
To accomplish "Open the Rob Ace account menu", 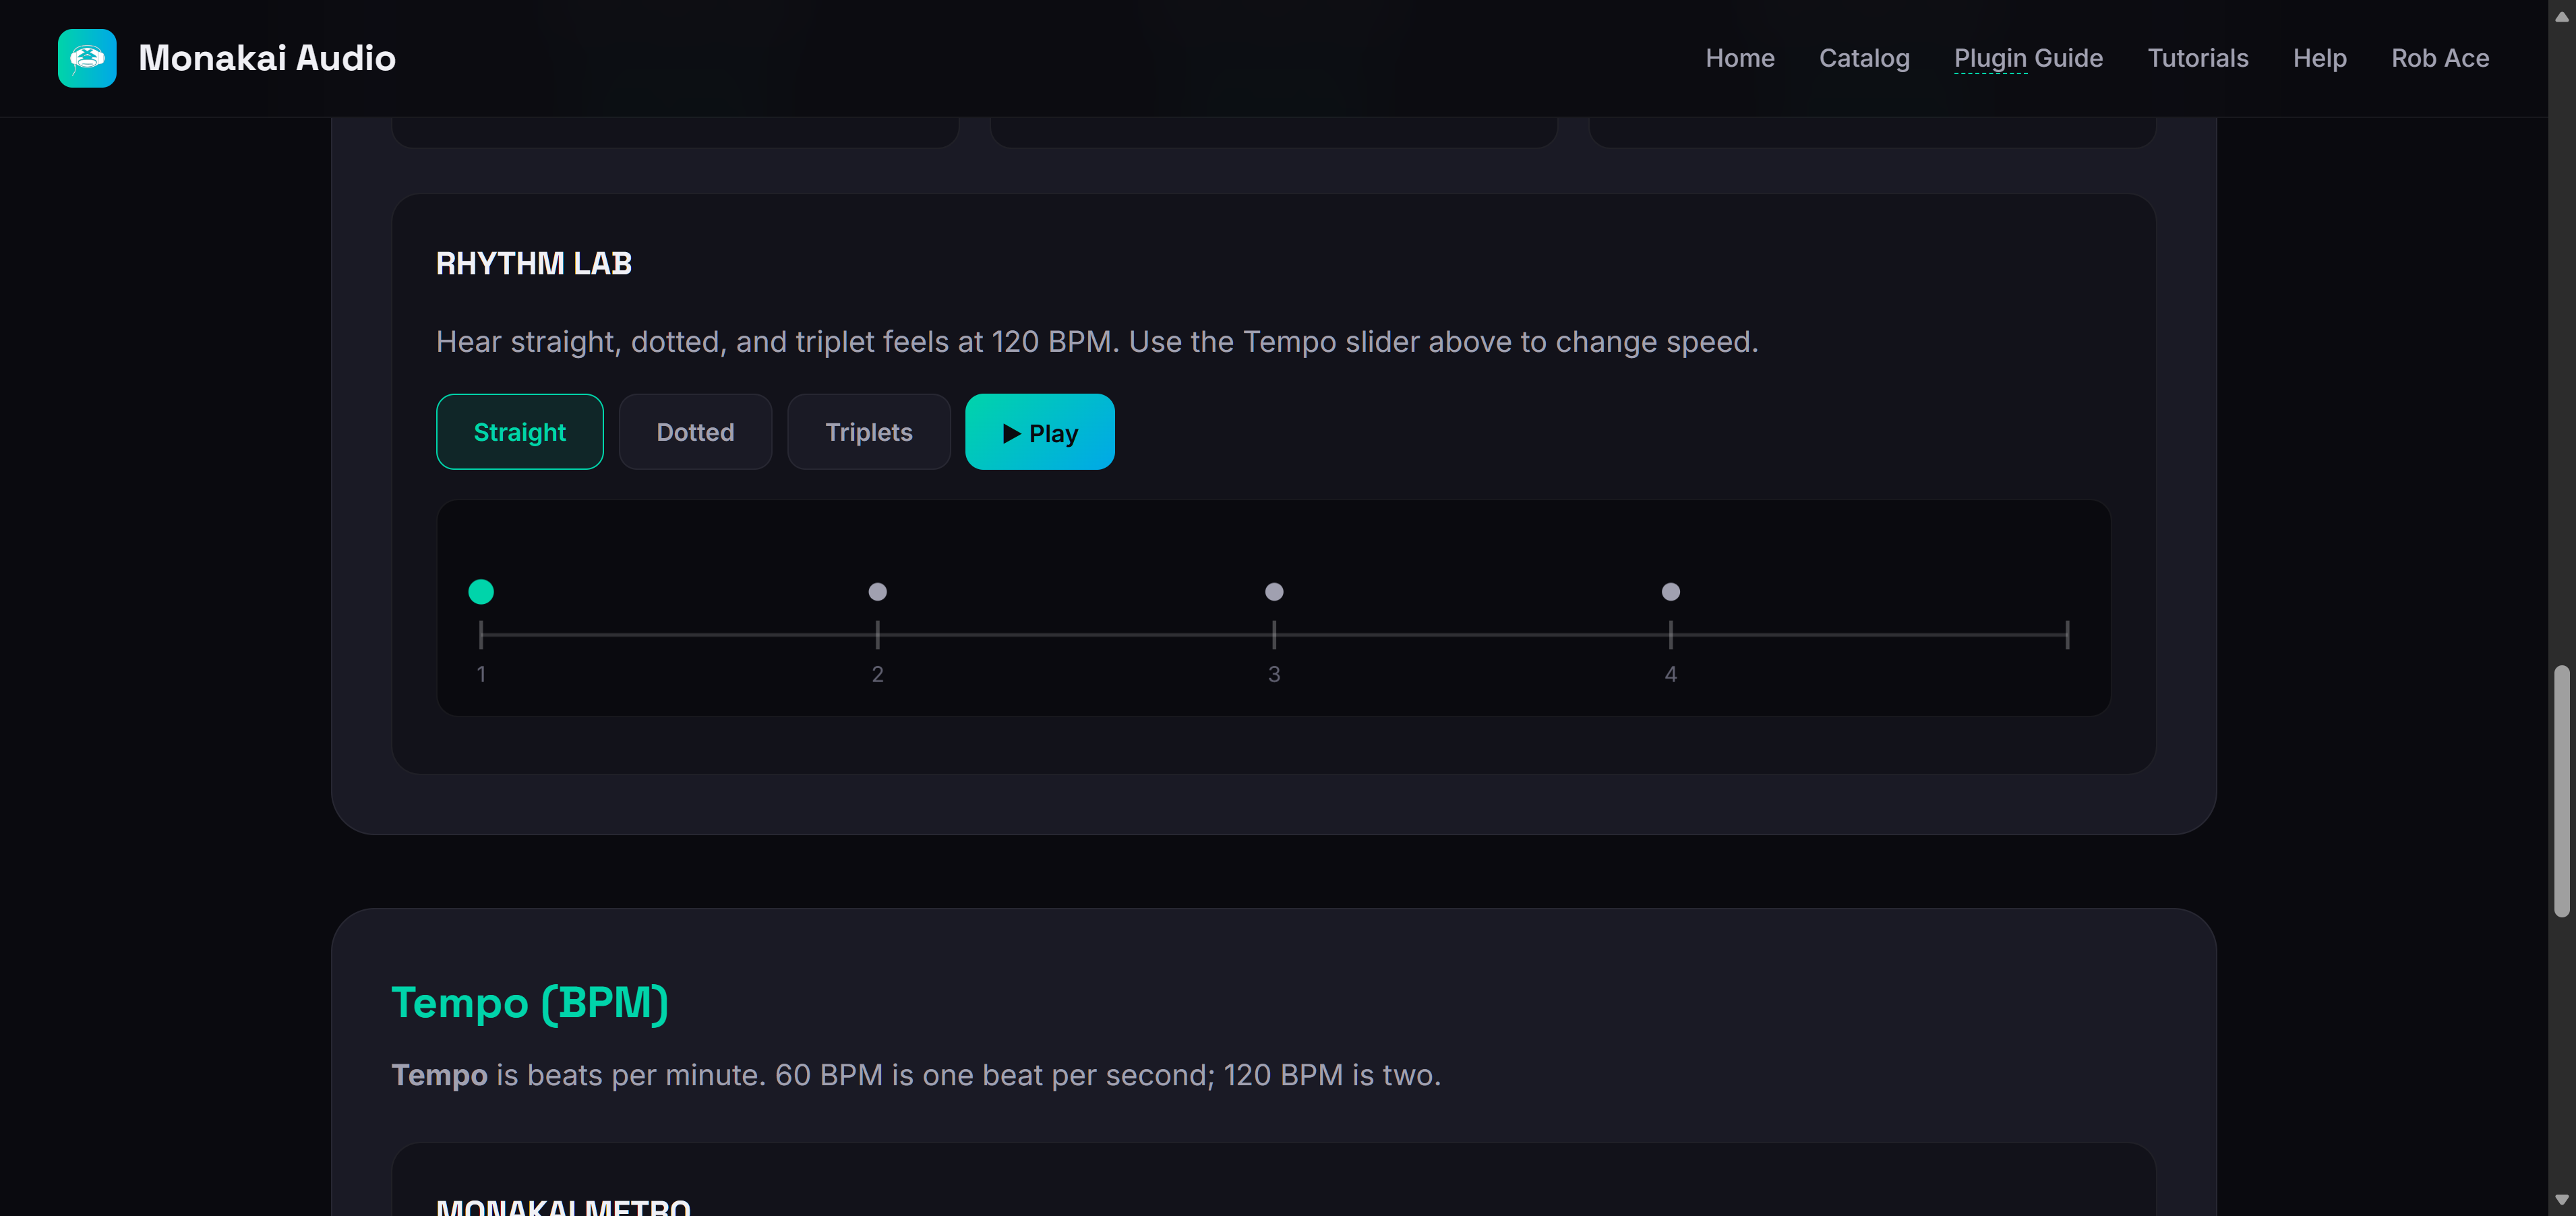I will (x=2440, y=58).
